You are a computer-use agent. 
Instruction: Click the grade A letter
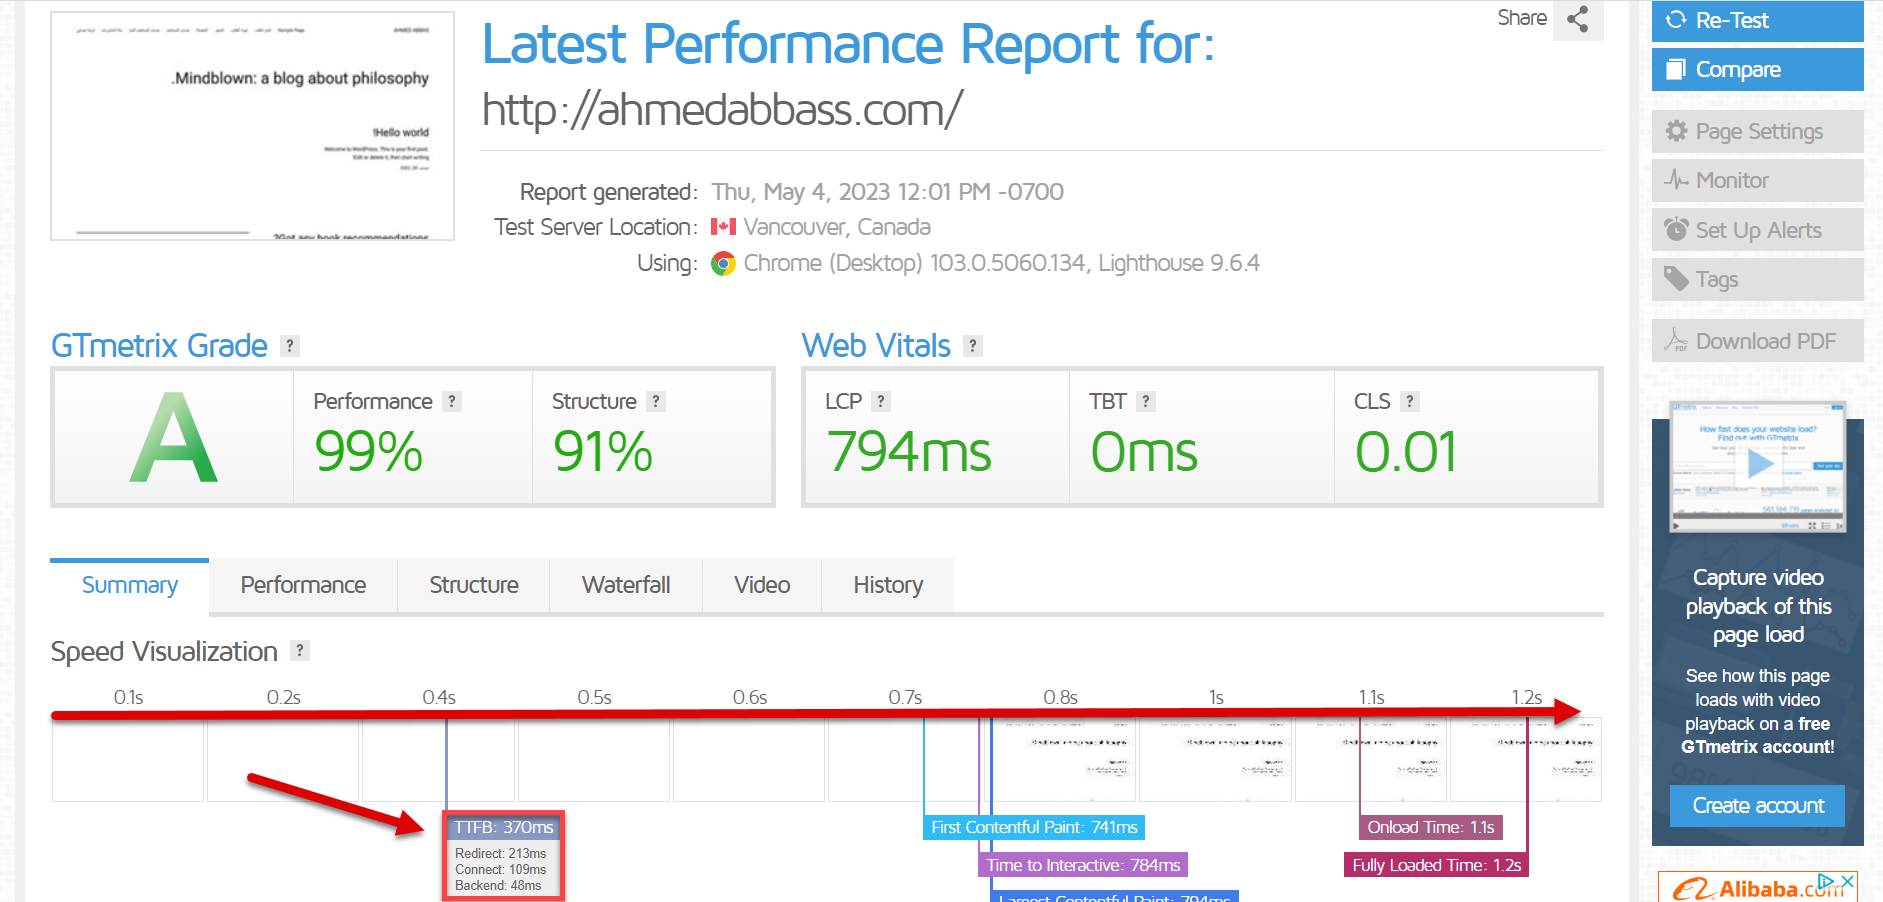click(x=174, y=438)
